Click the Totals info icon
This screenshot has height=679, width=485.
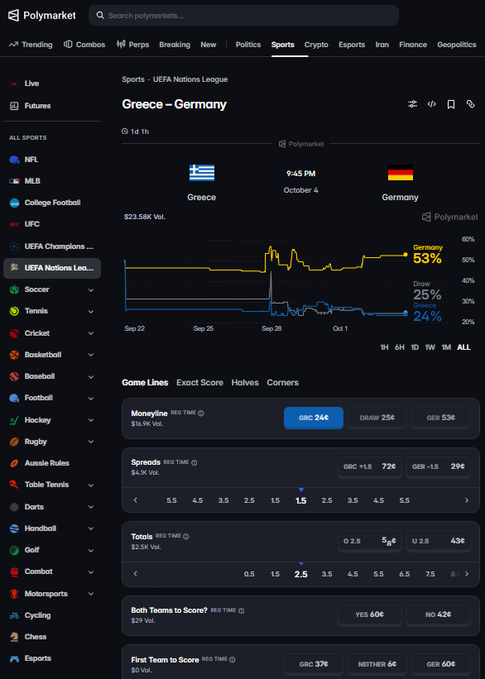[x=186, y=537]
